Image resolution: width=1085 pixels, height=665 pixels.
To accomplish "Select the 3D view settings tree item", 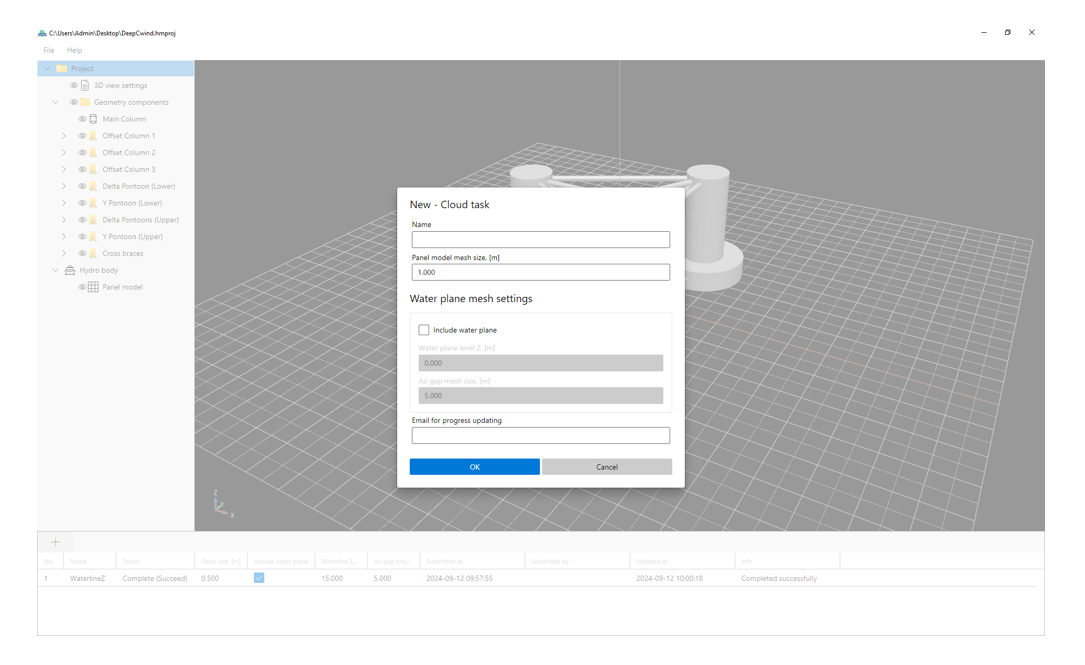I will click(120, 85).
